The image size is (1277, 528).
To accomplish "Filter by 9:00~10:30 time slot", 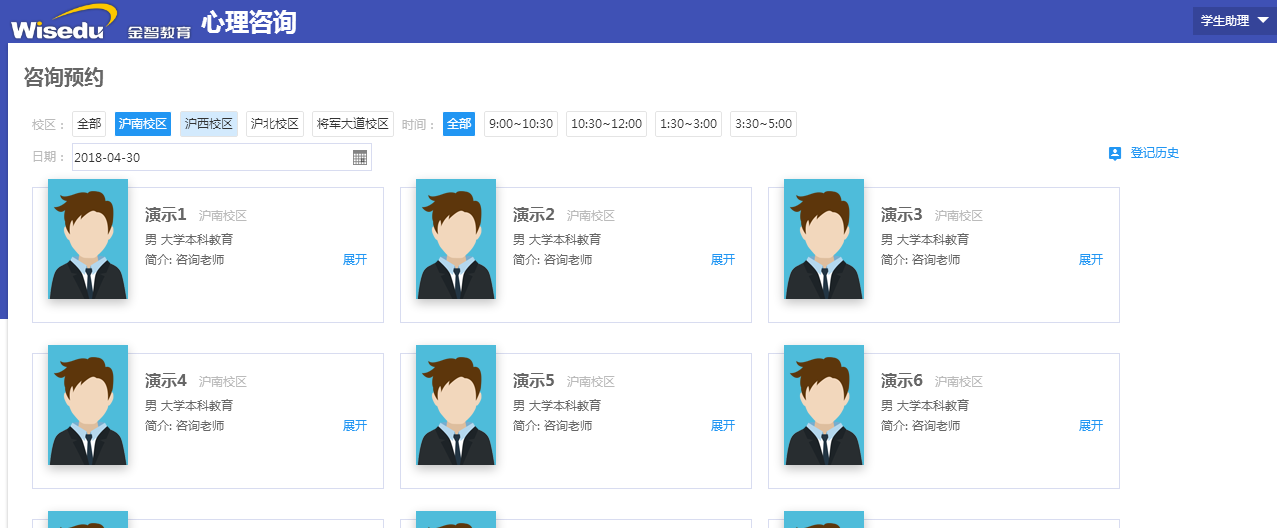I will [x=521, y=124].
